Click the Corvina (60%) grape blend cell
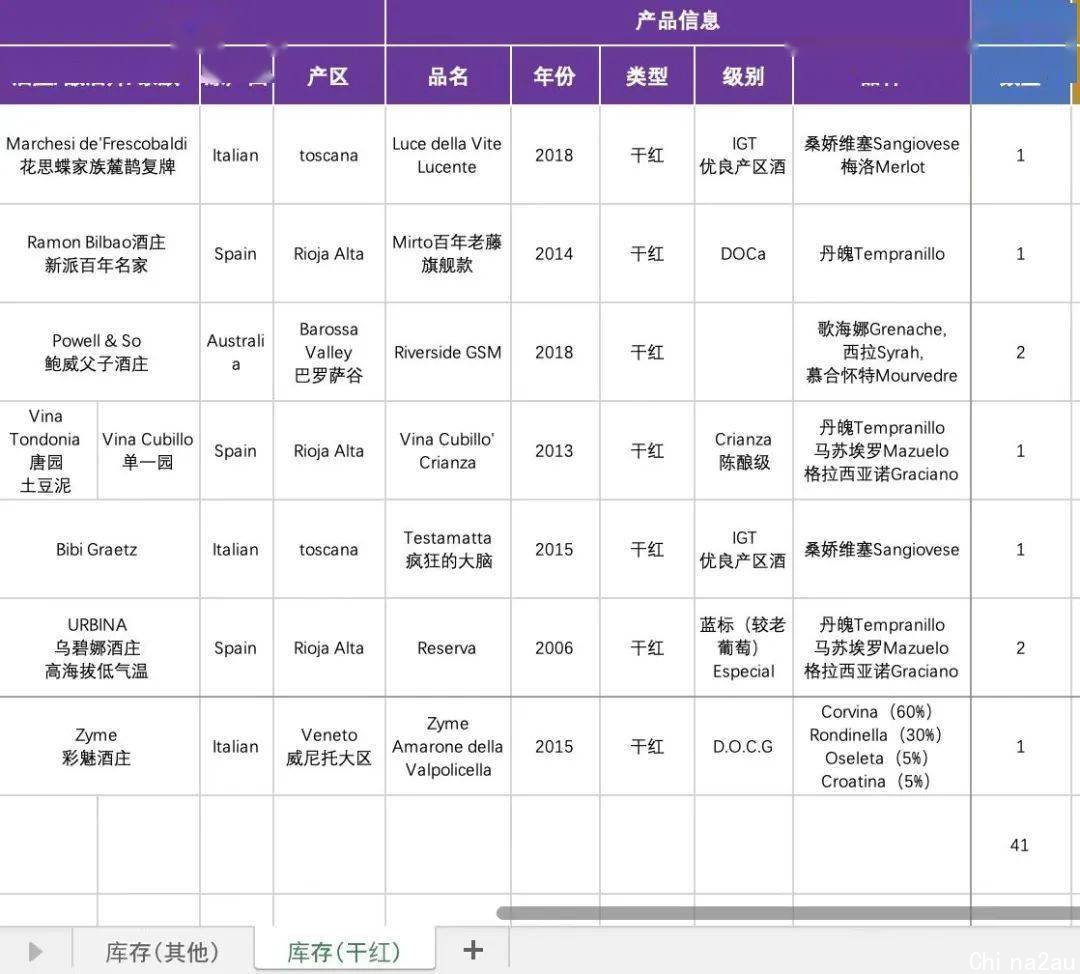The height and width of the screenshot is (974, 1080). coord(882,746)
